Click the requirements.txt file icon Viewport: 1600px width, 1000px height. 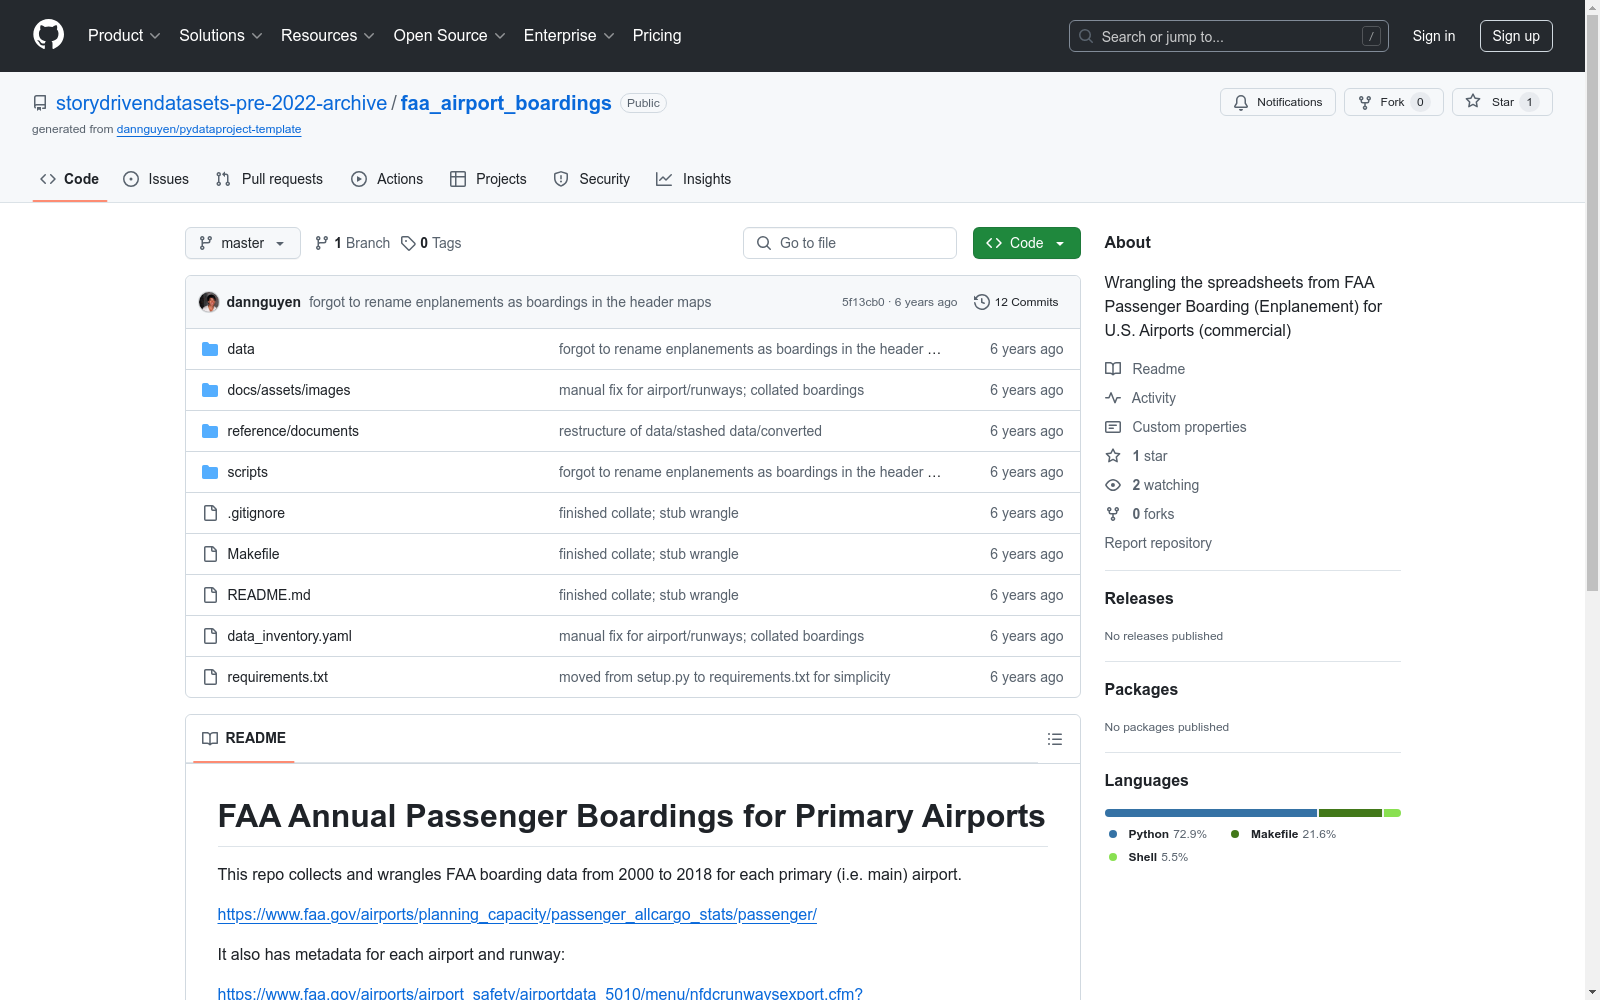click(x=210, y=677)
